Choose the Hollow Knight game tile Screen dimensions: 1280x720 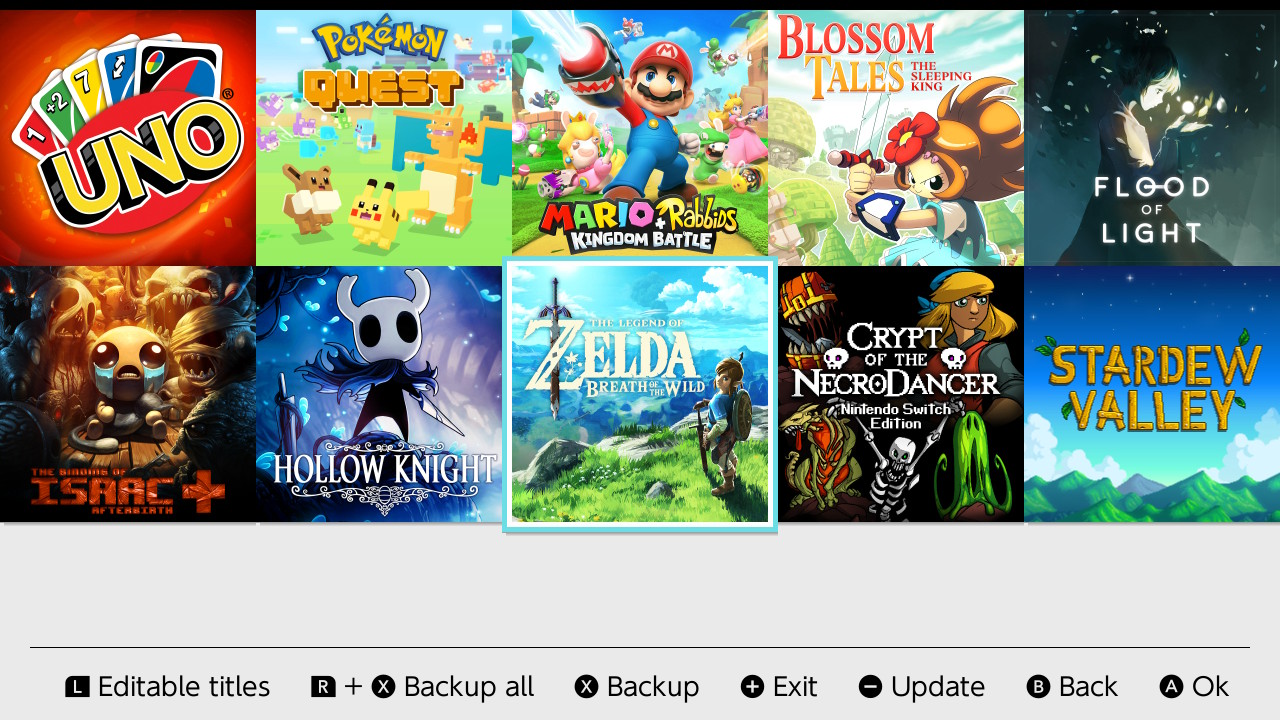(x=381, y=394)
